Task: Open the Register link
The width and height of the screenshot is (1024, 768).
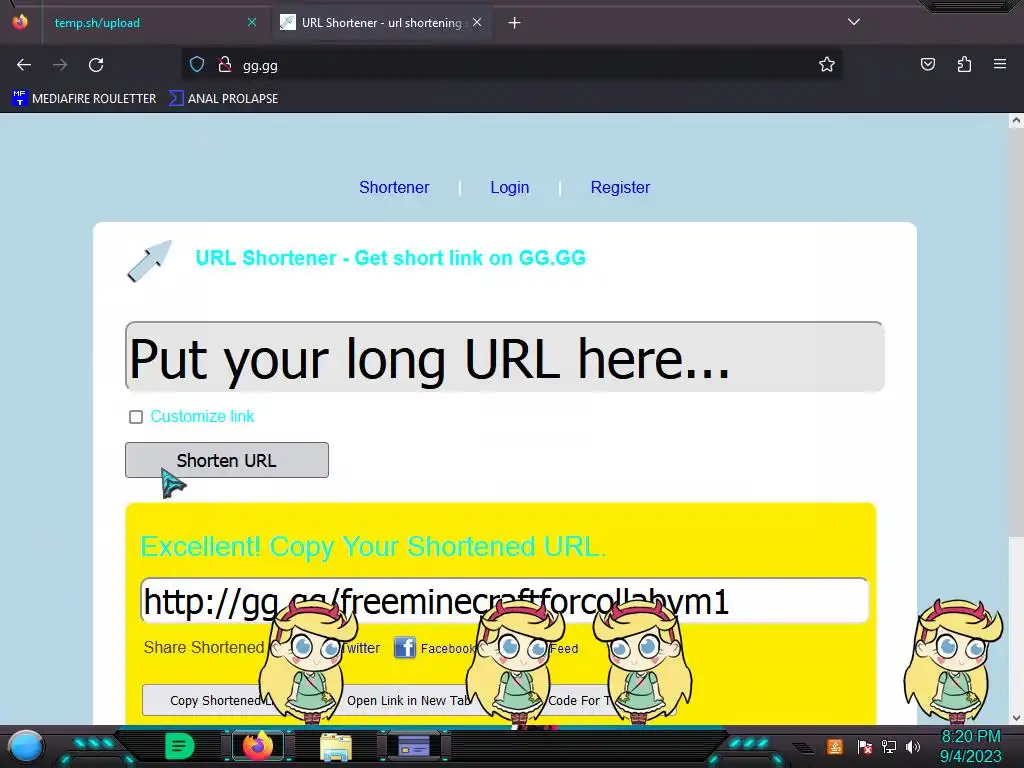Action: (620, 187)
